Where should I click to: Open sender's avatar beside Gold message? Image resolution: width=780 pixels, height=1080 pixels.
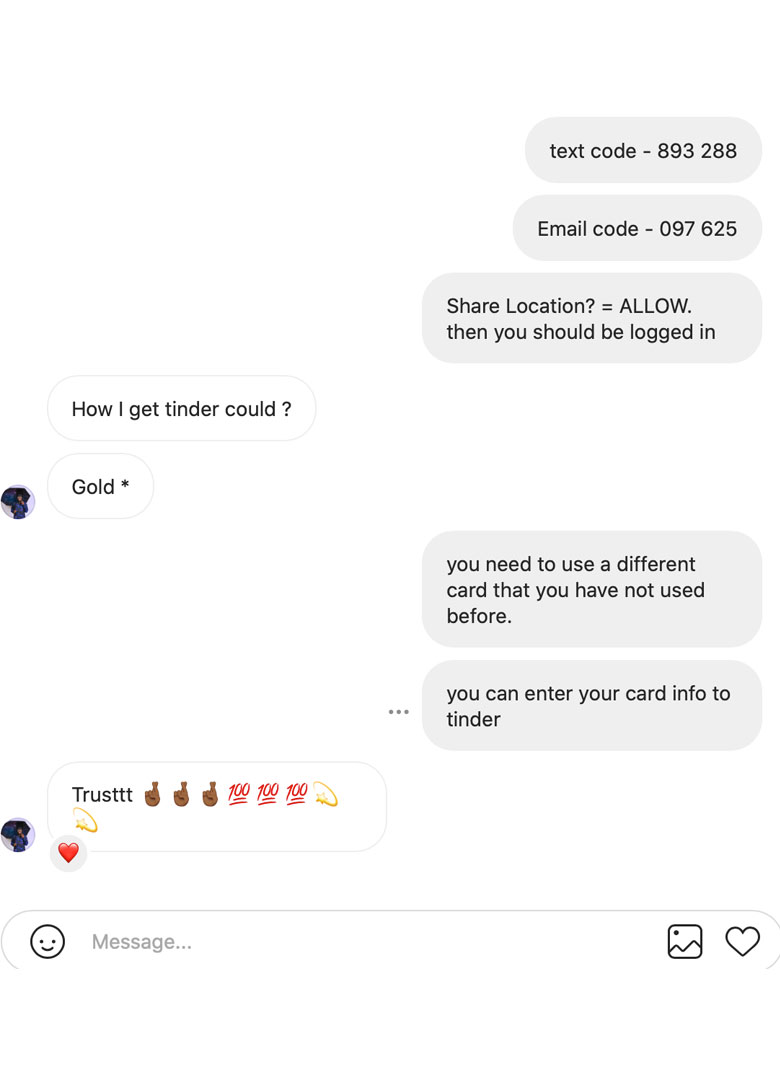point(18,501)
